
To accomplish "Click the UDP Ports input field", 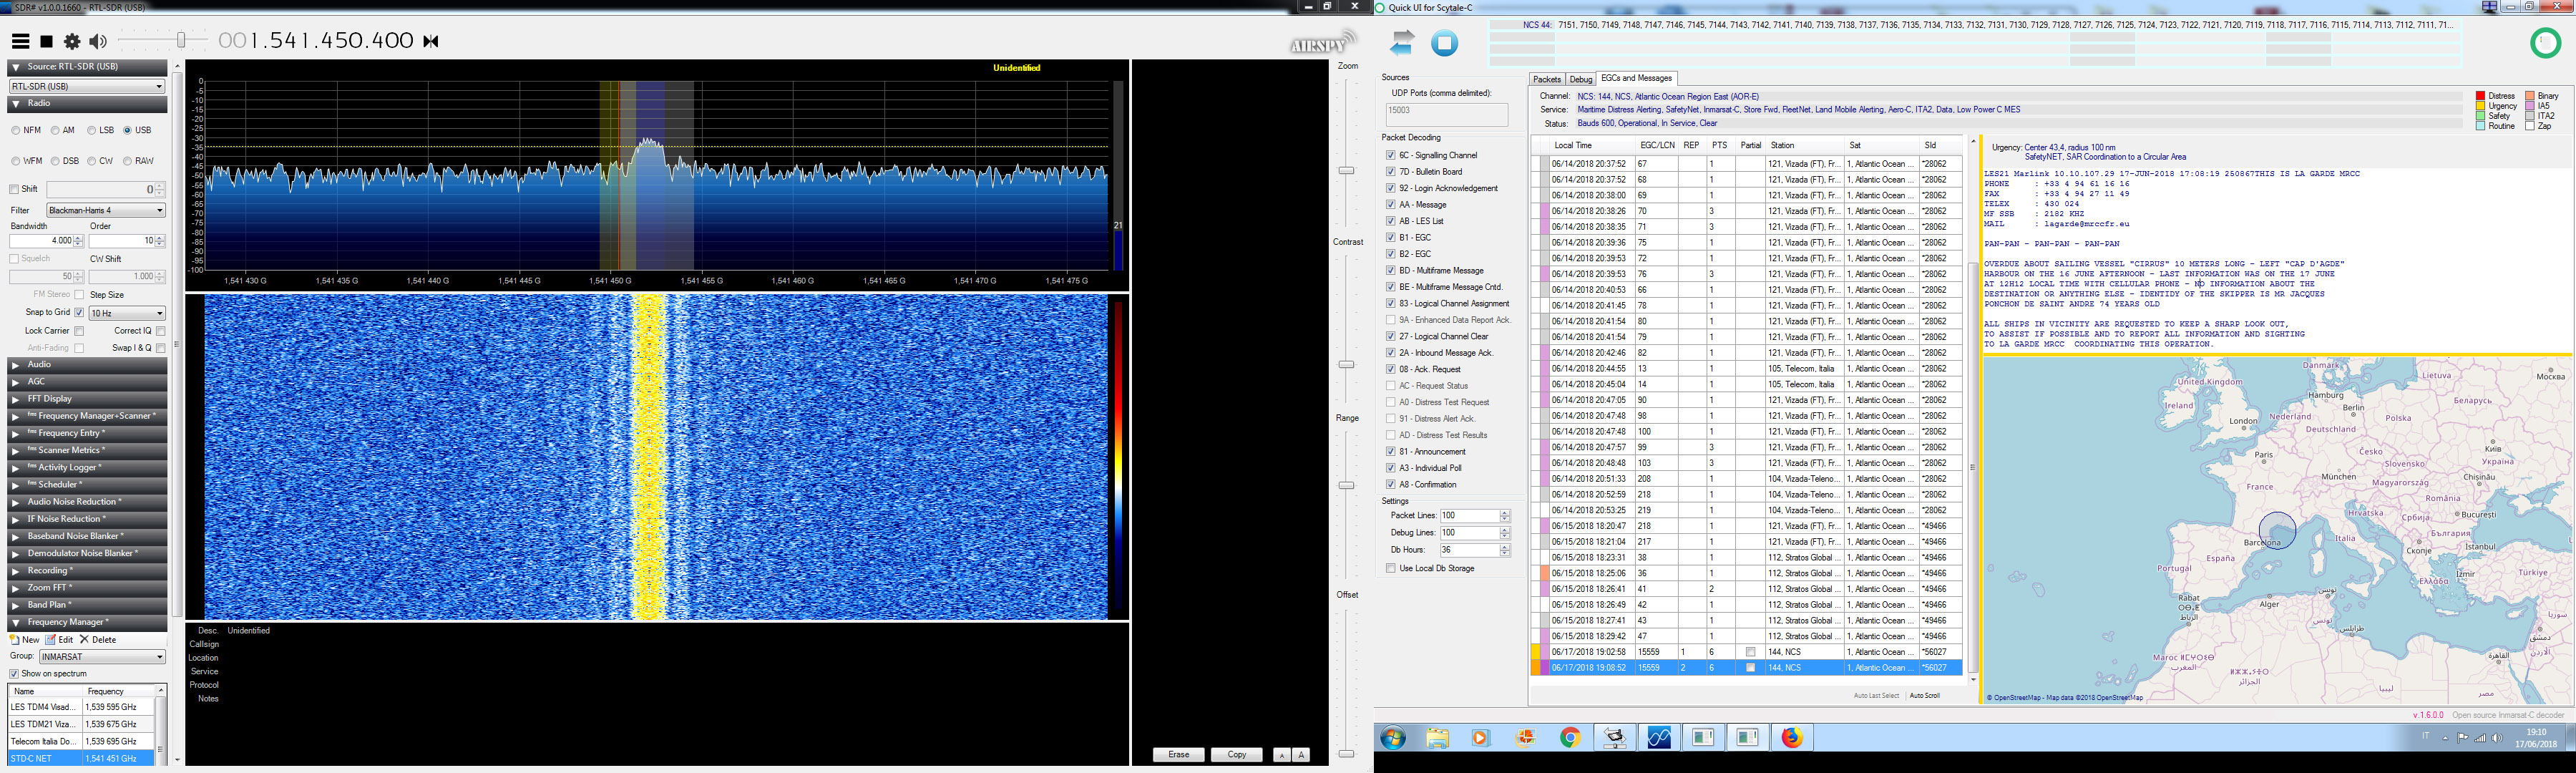I will click(x=1446, y=114).
